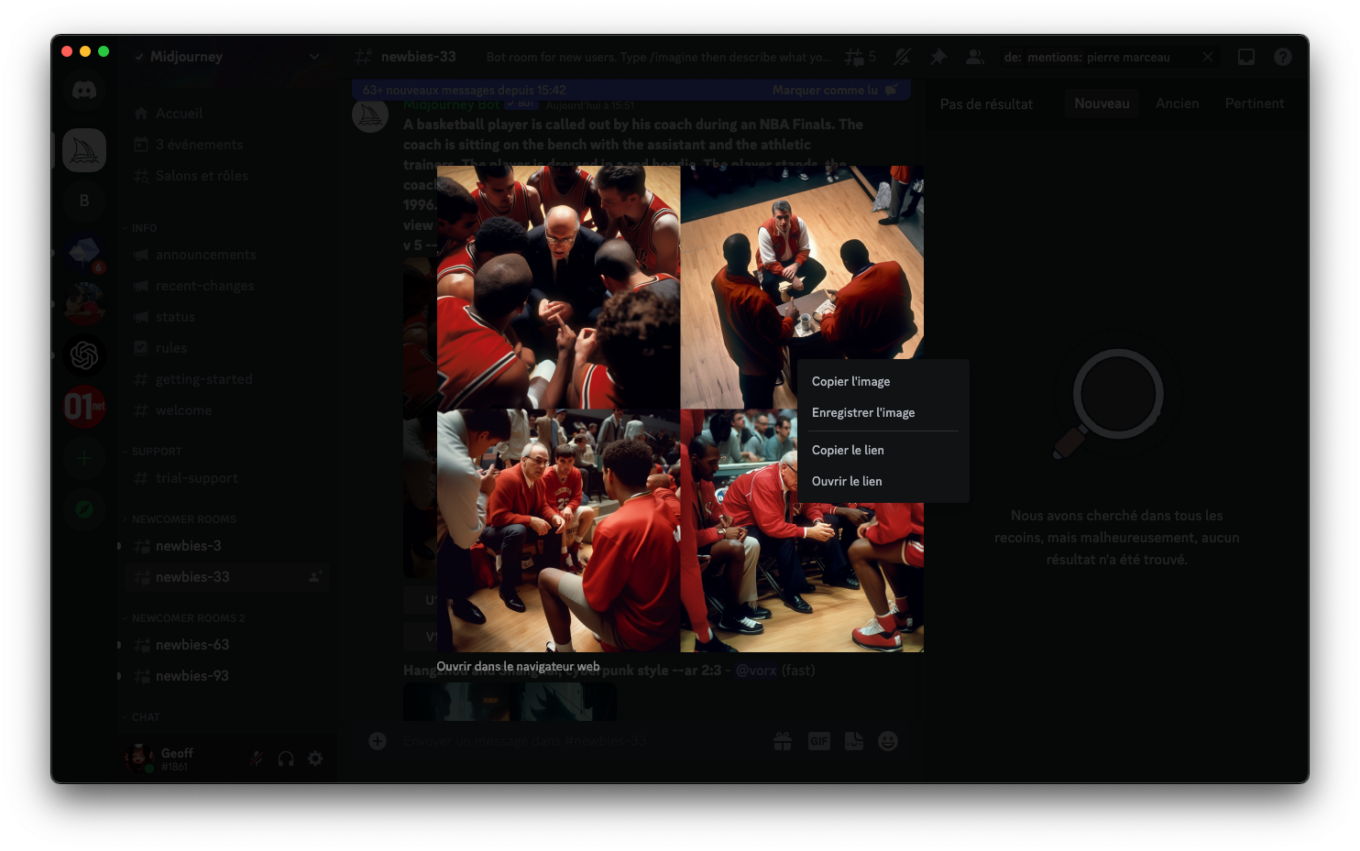Switch to the Nouveau search tab
The height and width of the screenshot is (851, 1360).
pos(1102,103)
